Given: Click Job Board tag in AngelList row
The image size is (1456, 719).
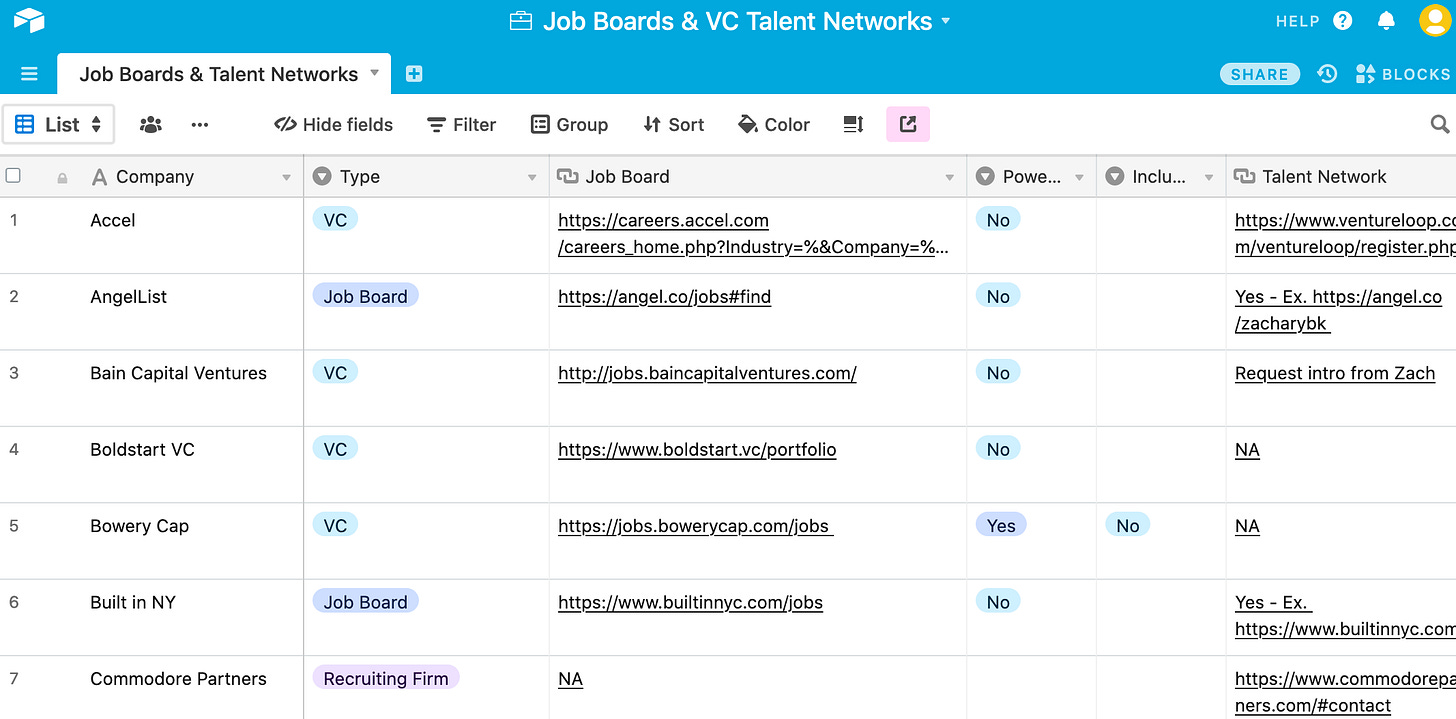Looking at the screenshot, I should (365, 296).
